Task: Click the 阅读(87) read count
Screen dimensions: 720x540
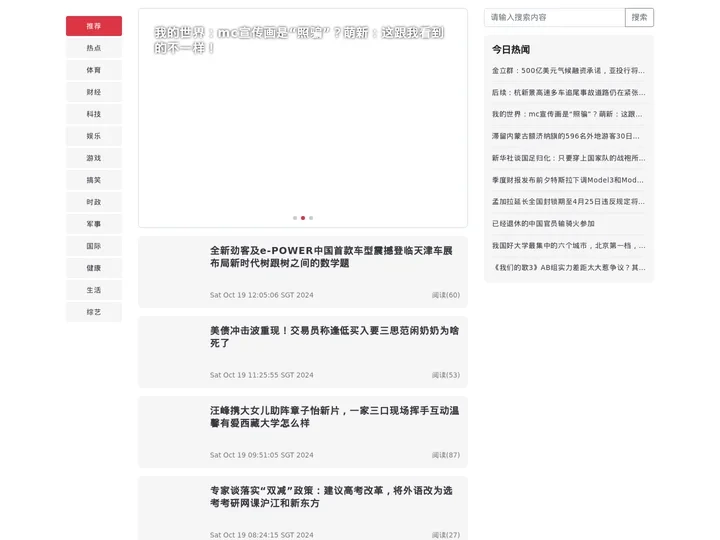Action: point(445,455)
